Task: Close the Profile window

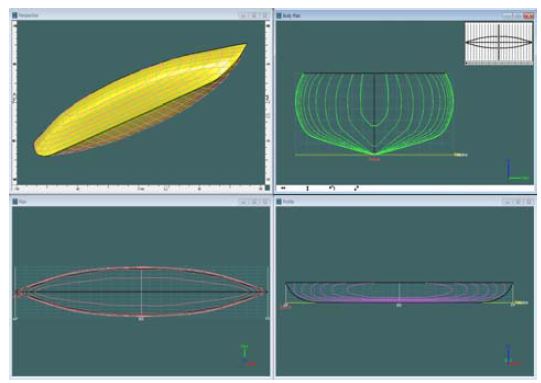Action: point(528,202)
